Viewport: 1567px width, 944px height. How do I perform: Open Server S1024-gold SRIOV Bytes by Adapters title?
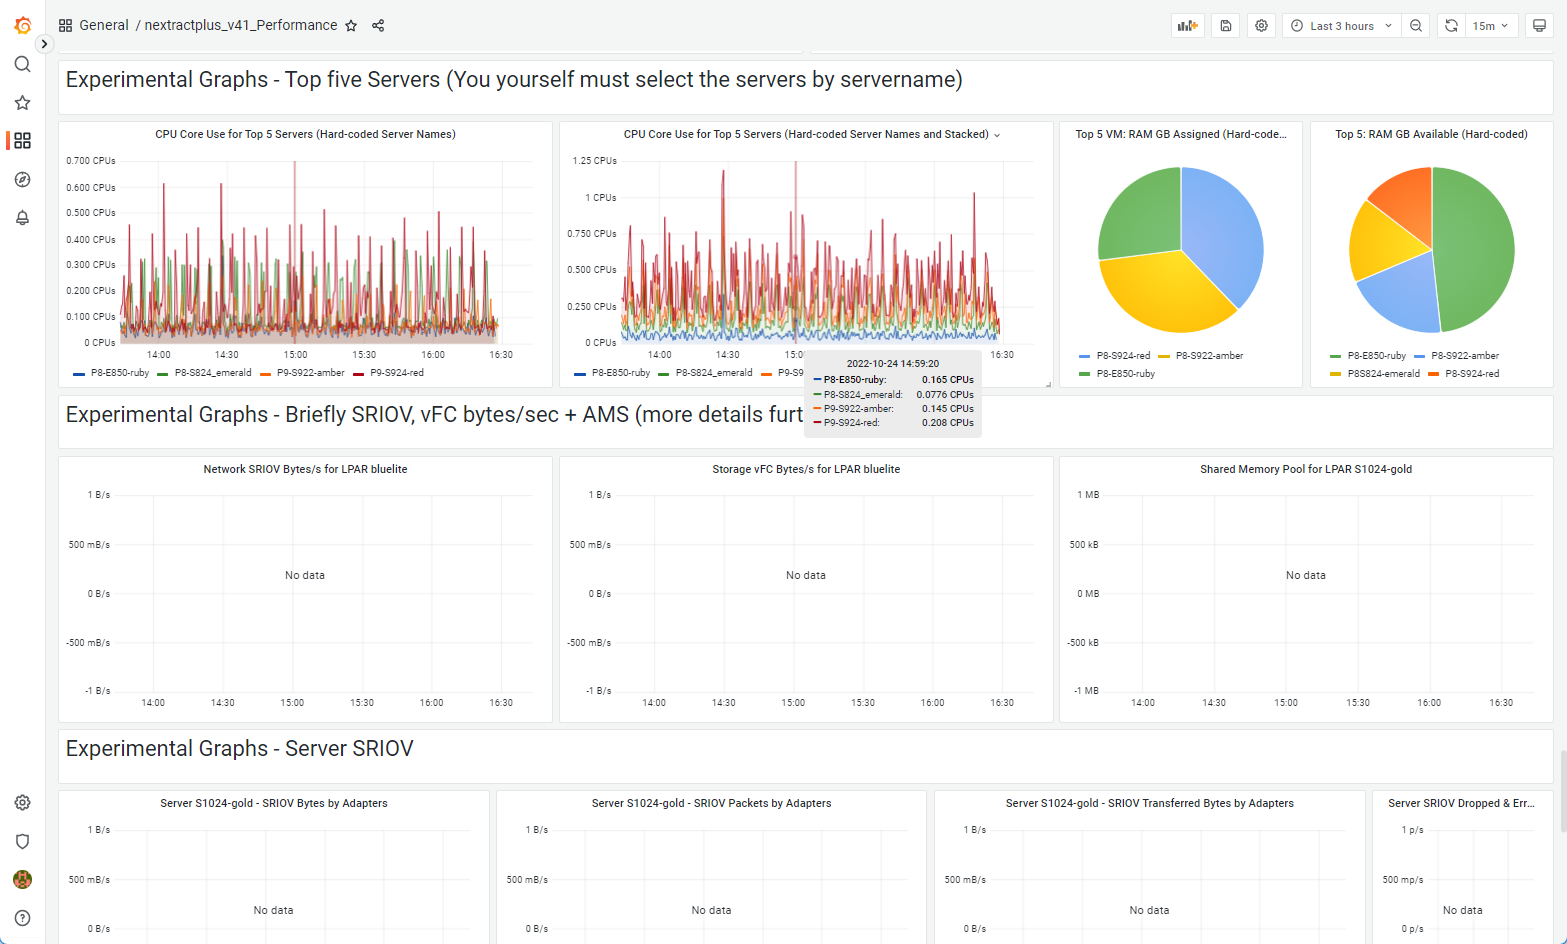(x=274, y=803)
